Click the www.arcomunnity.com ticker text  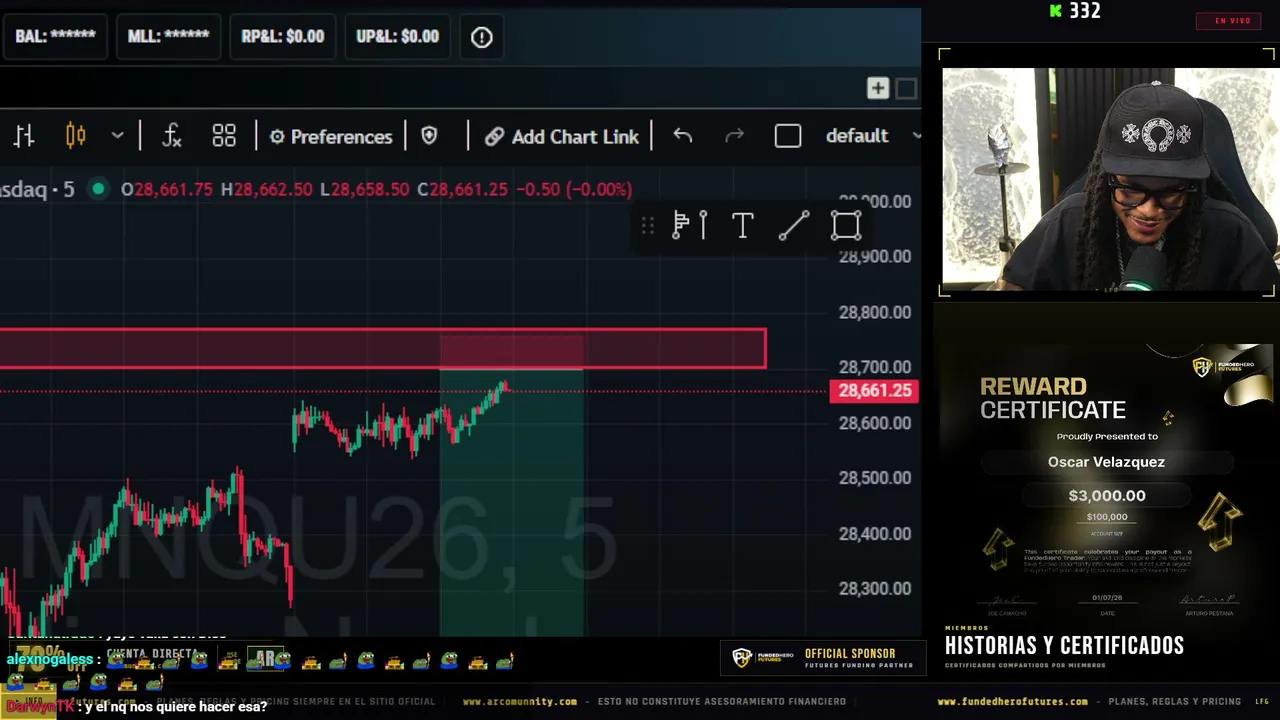pyautogui.click(x=519, y=702)
